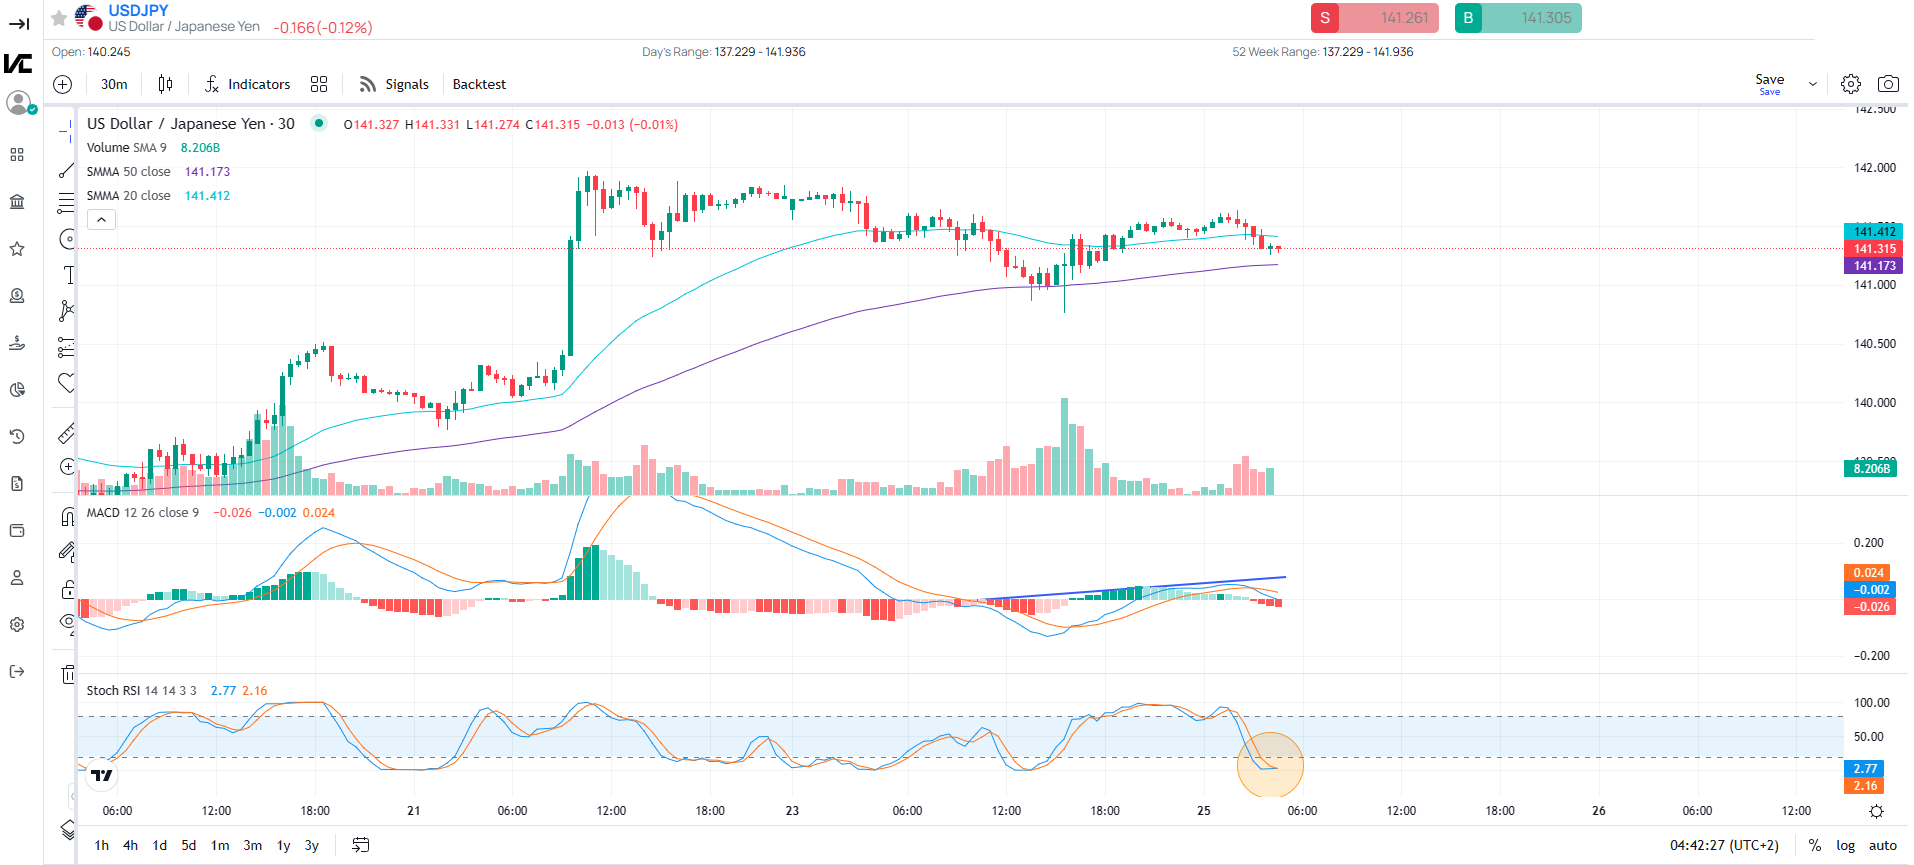
Task: Click the bank icon in left sidebar
Action: coord(17,202)
